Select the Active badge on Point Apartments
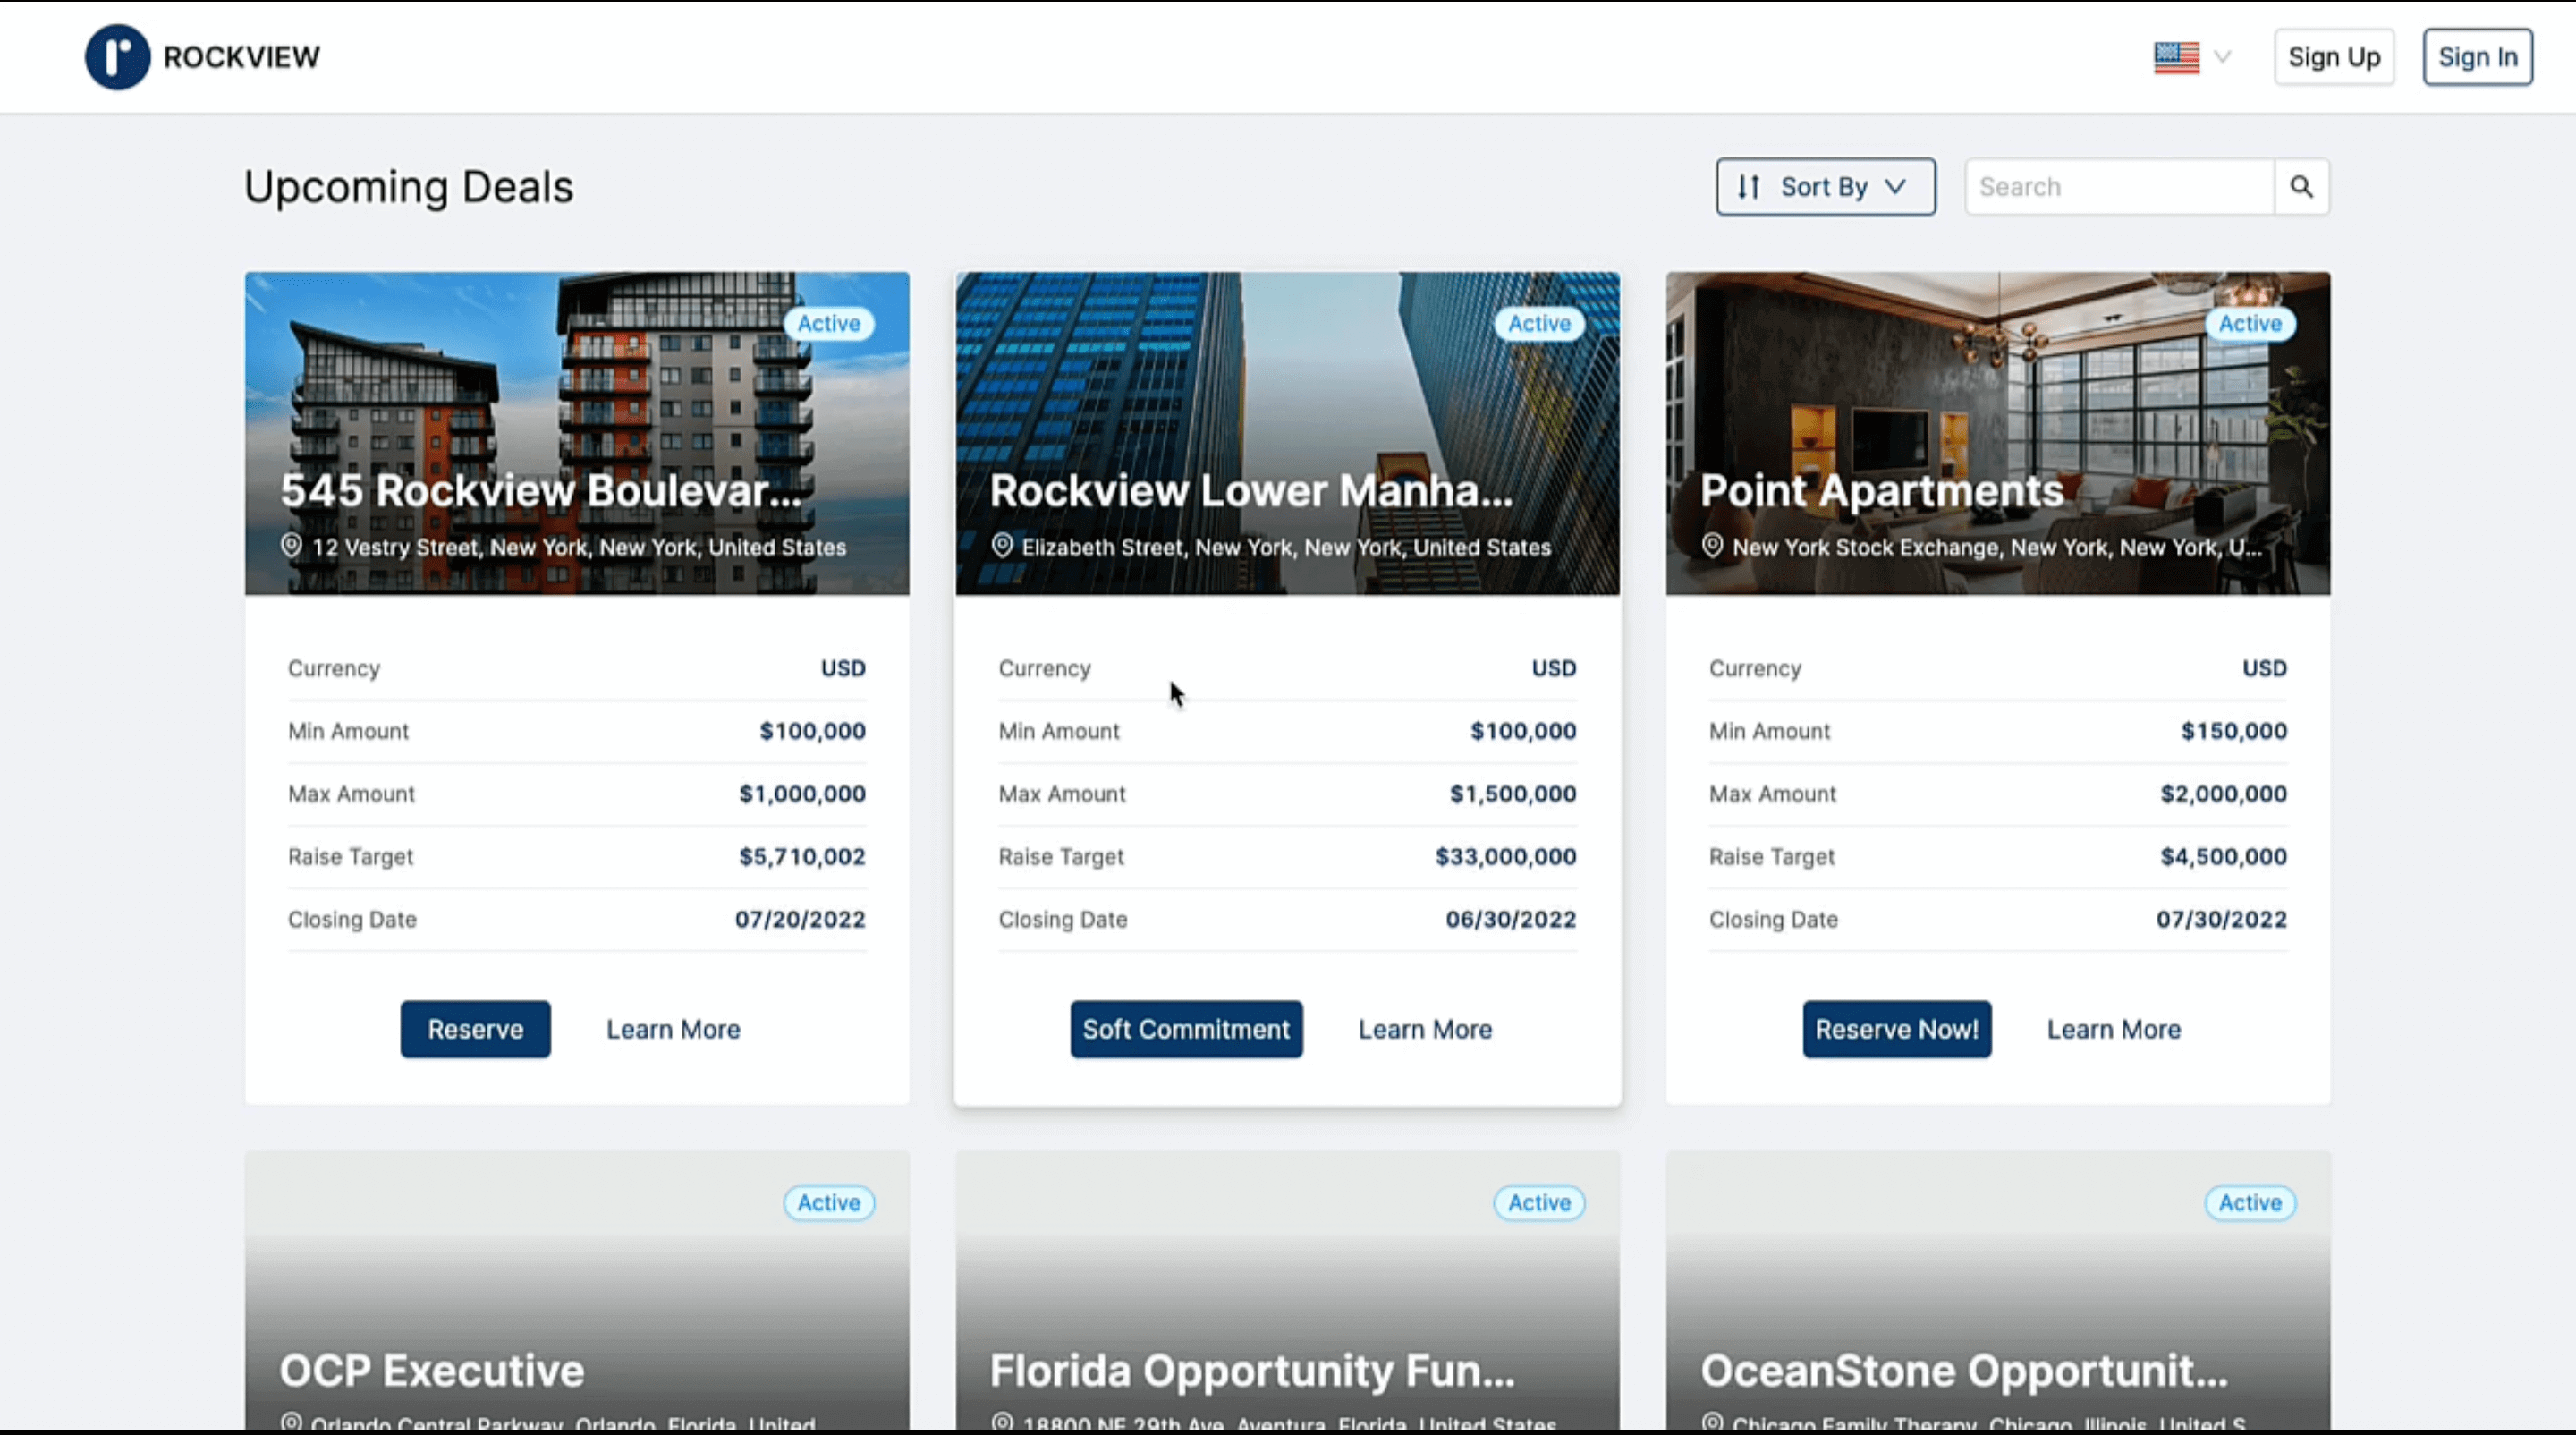2576x1435 pixels. point(2249,323)
